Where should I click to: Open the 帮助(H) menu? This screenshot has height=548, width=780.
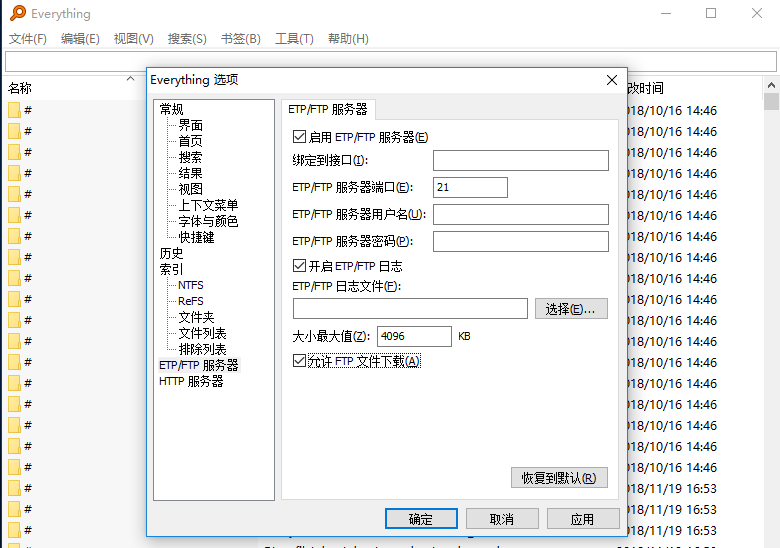(348, 39)
